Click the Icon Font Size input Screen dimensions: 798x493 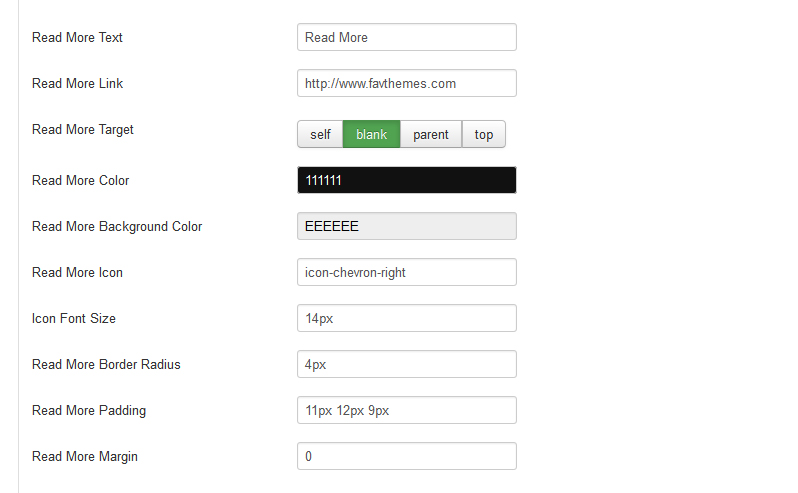[407, 318]
